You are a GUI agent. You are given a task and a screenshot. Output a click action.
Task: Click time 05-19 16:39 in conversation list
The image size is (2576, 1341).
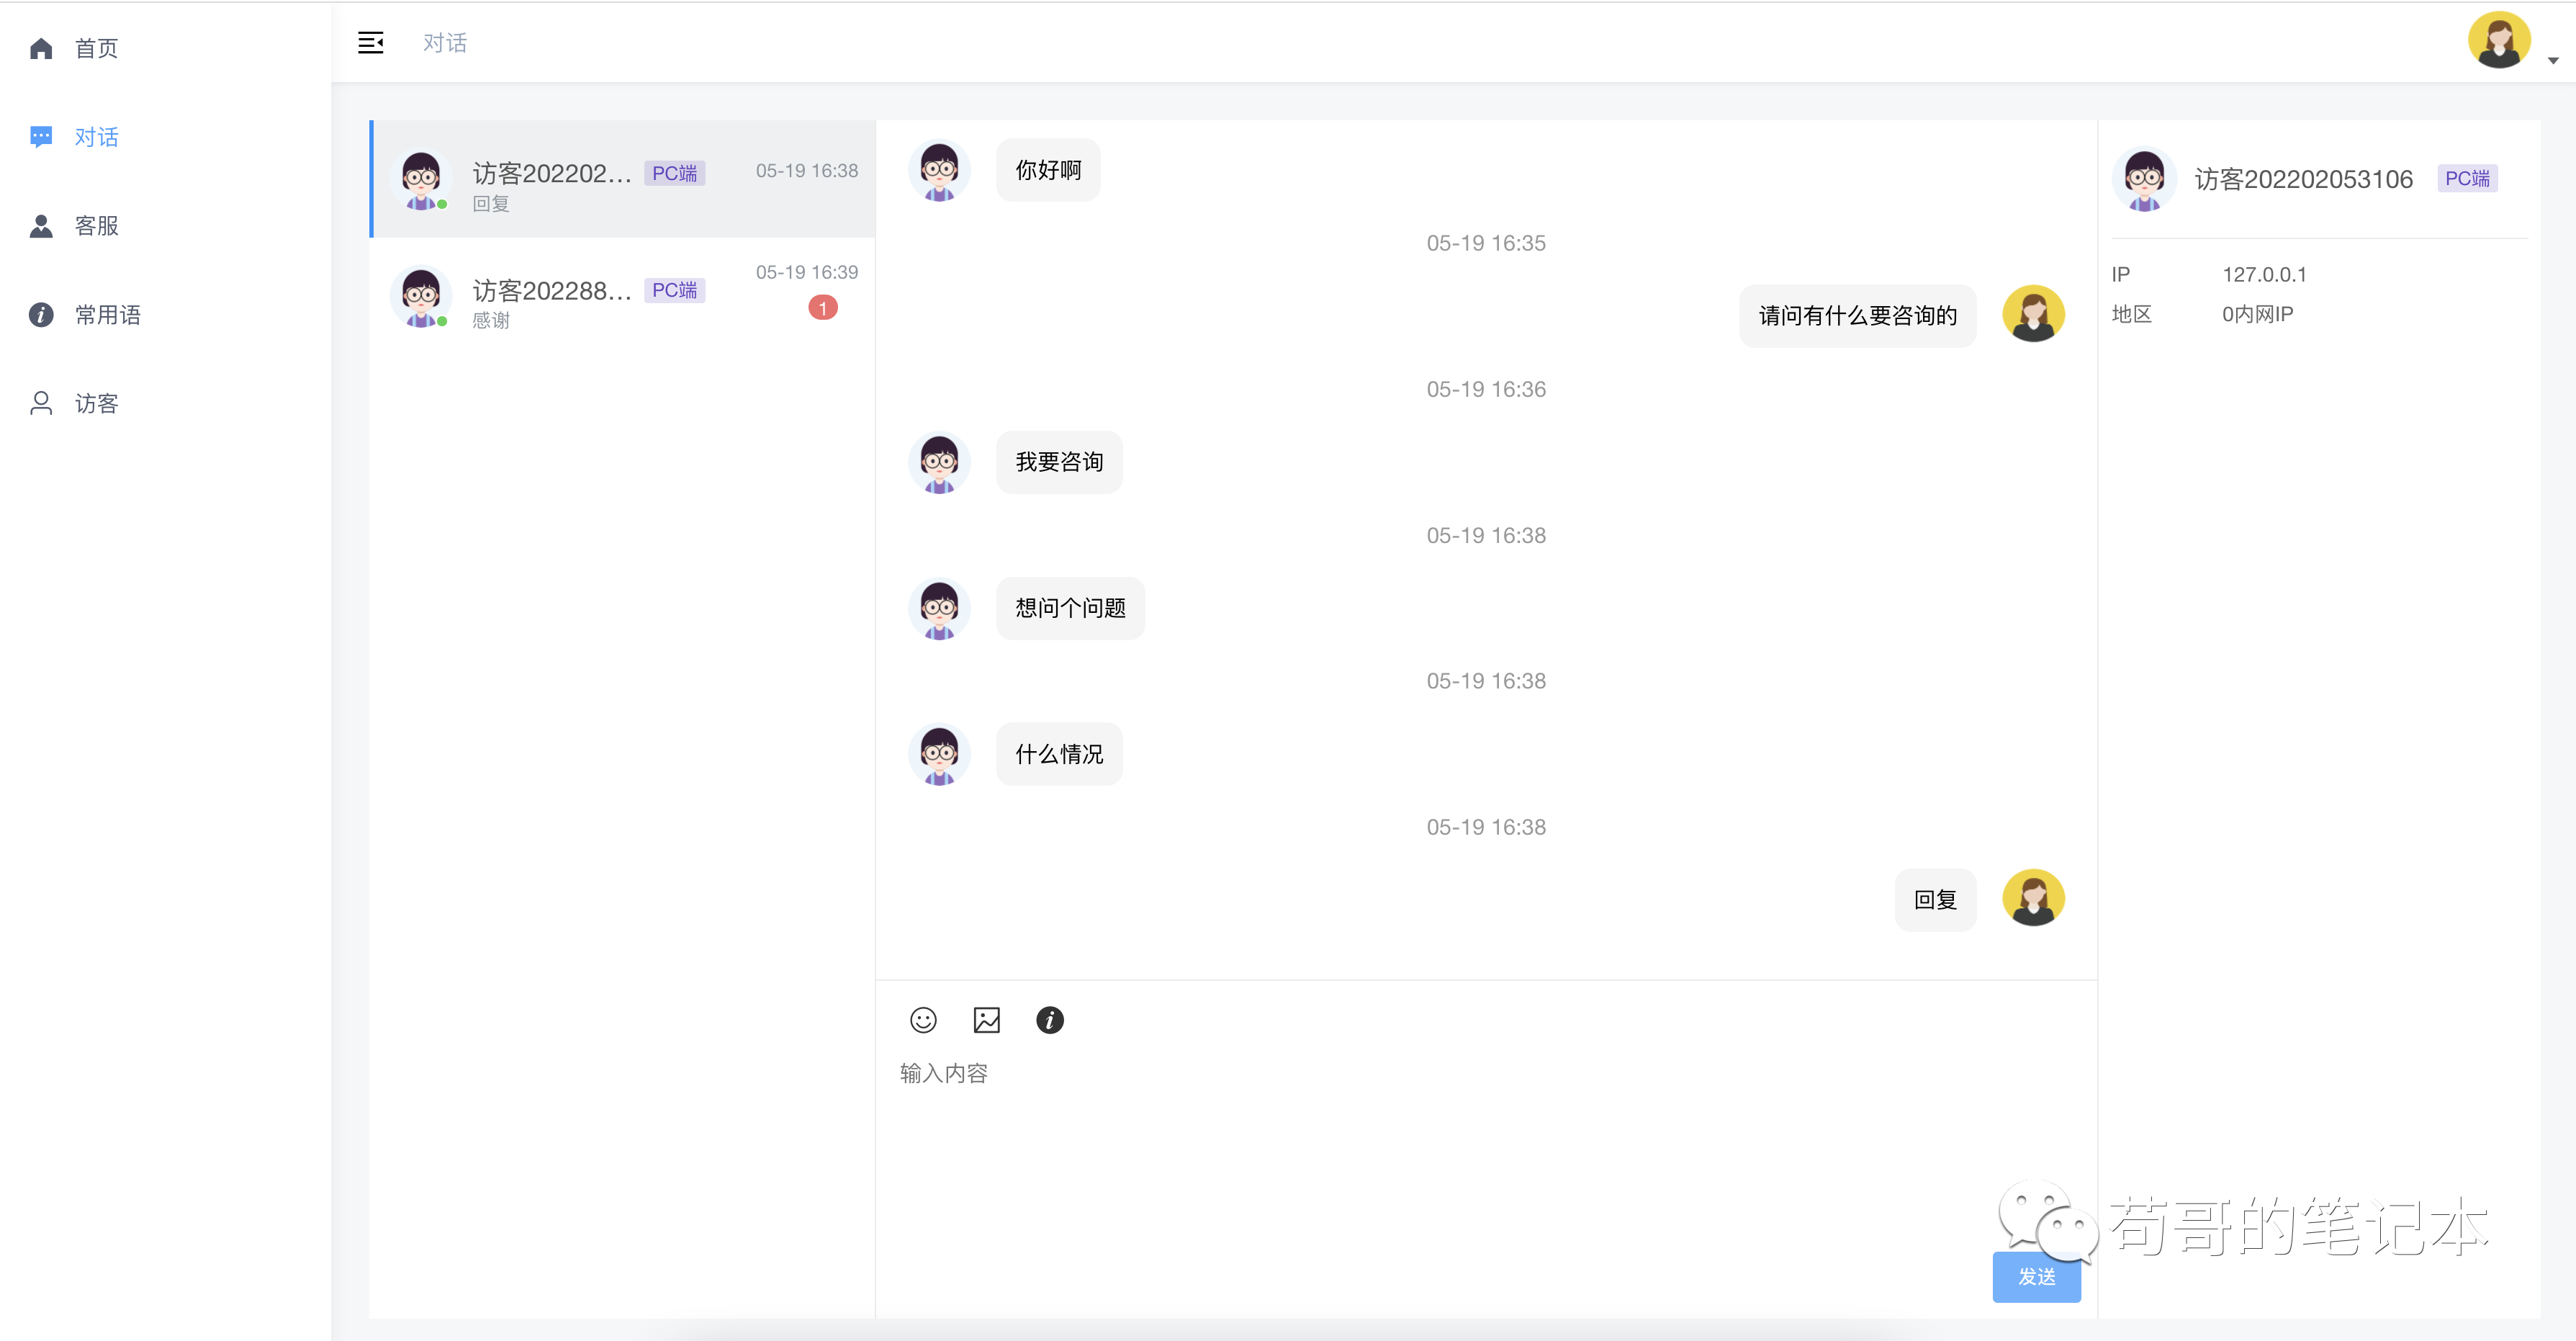[x=806, y=272]
